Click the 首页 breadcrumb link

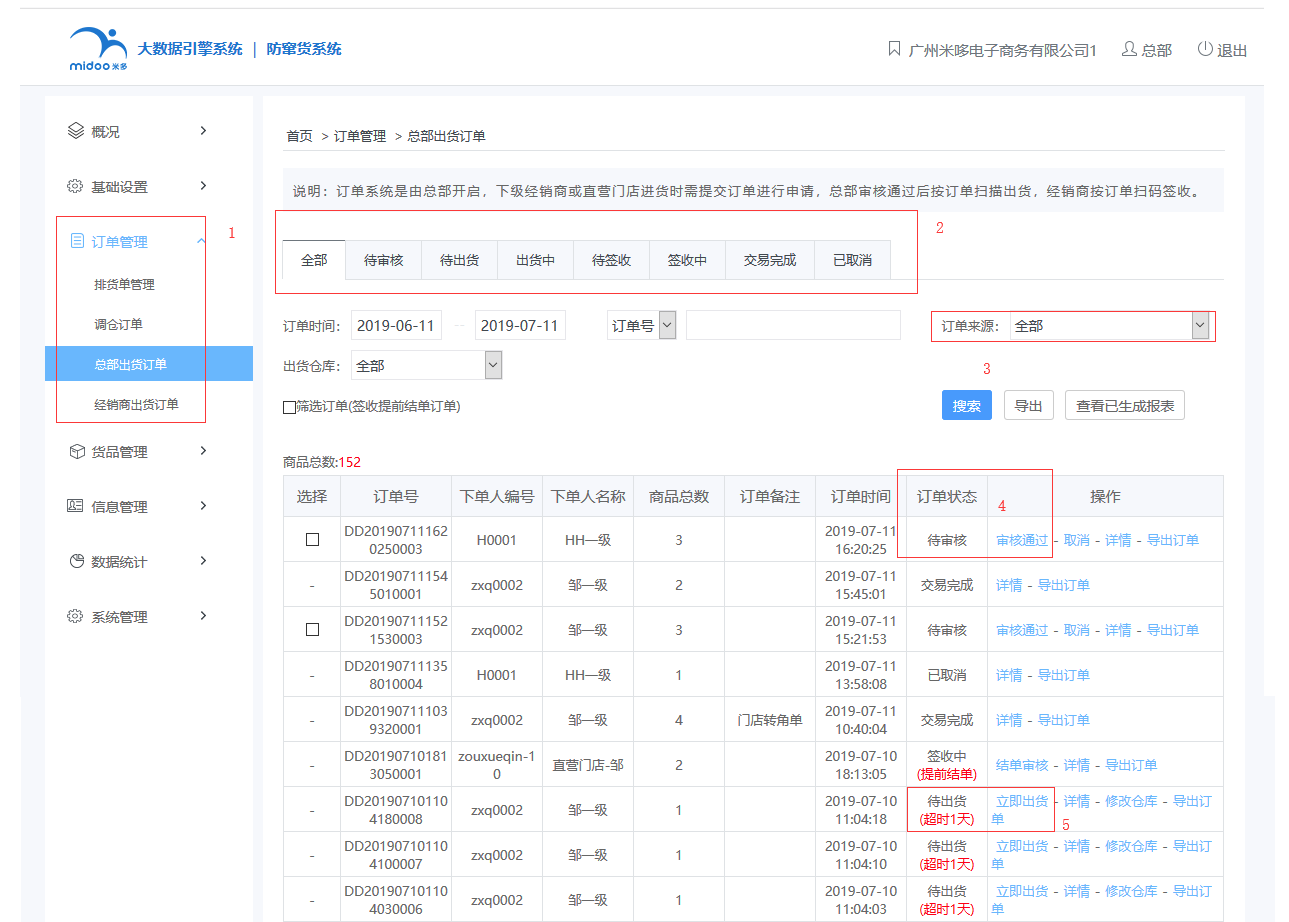[x=299, y=136]
